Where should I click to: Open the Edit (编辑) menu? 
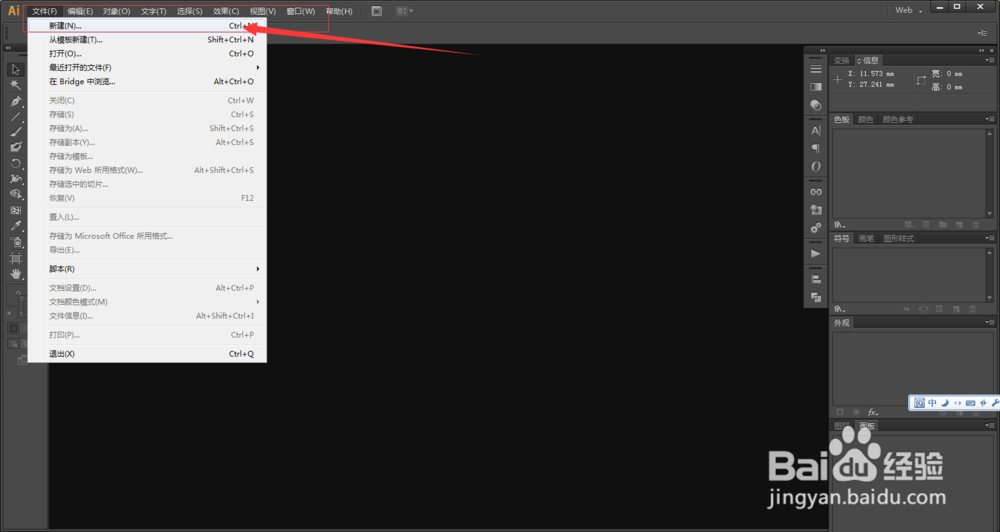(80, 11)
